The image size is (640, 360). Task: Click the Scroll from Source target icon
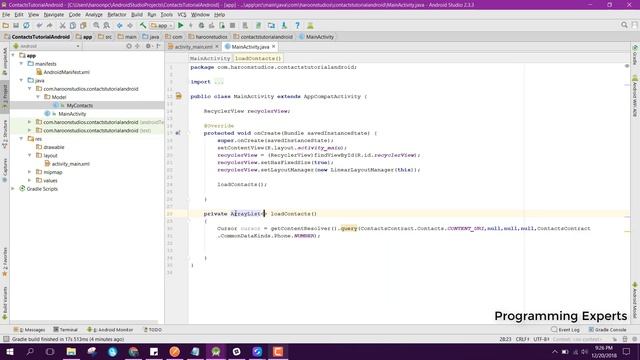129,46
